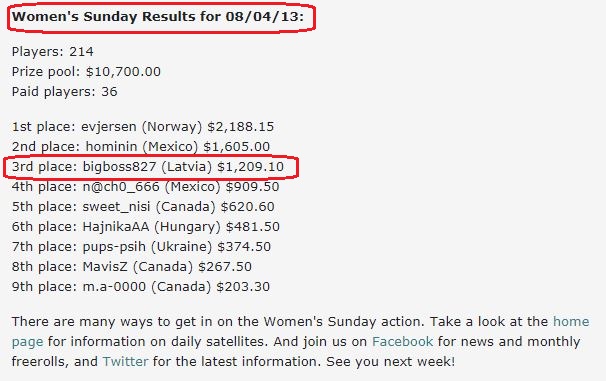Click the Women's Sunday Results heading
This screenshot has width=606, height=381.
coord(158,17)
